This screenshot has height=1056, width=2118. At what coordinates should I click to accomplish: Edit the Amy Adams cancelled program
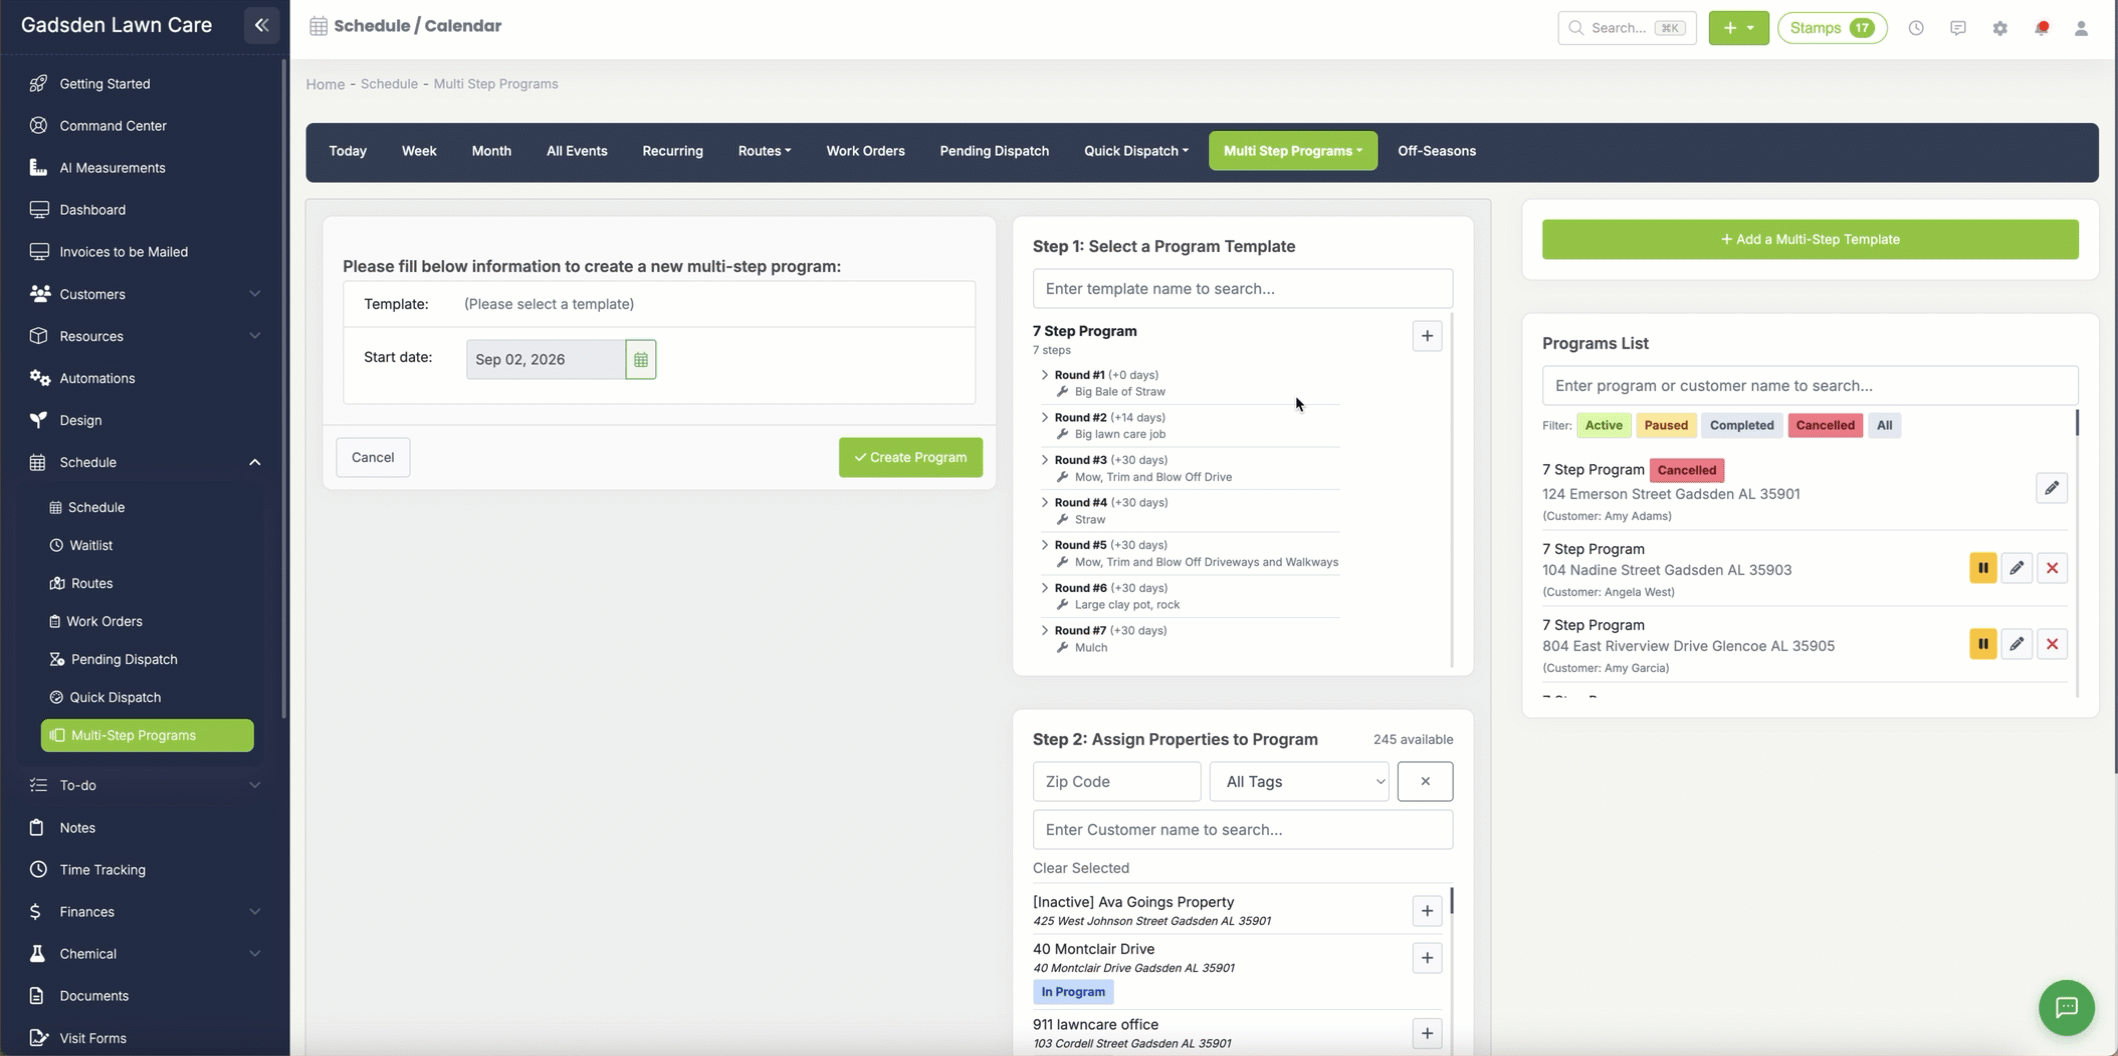click(2051, 488)
